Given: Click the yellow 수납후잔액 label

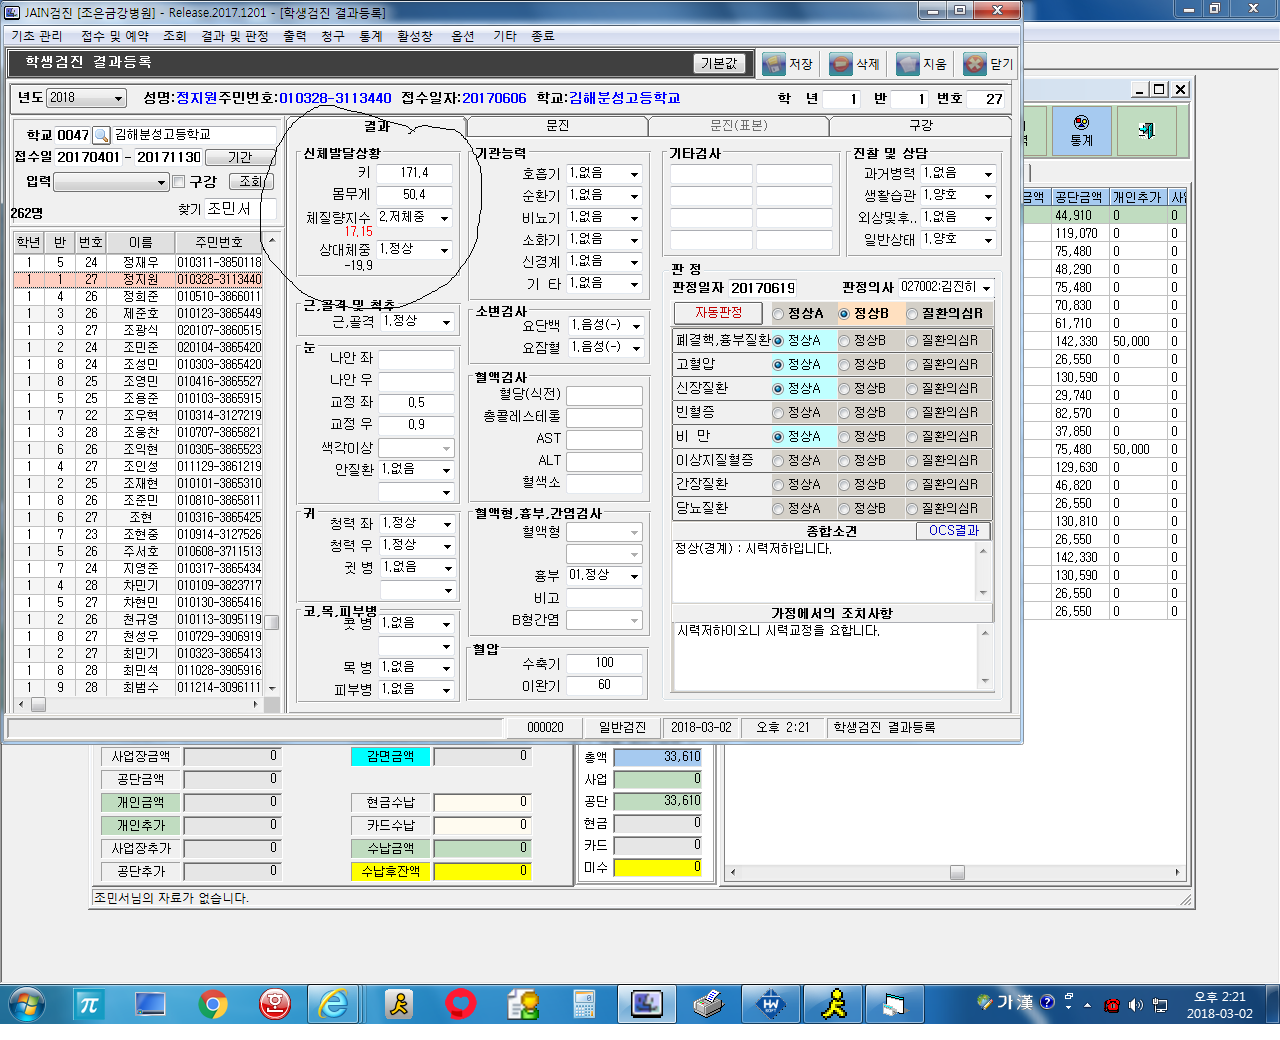Looking at the screenshot, I should coord(390,871).
